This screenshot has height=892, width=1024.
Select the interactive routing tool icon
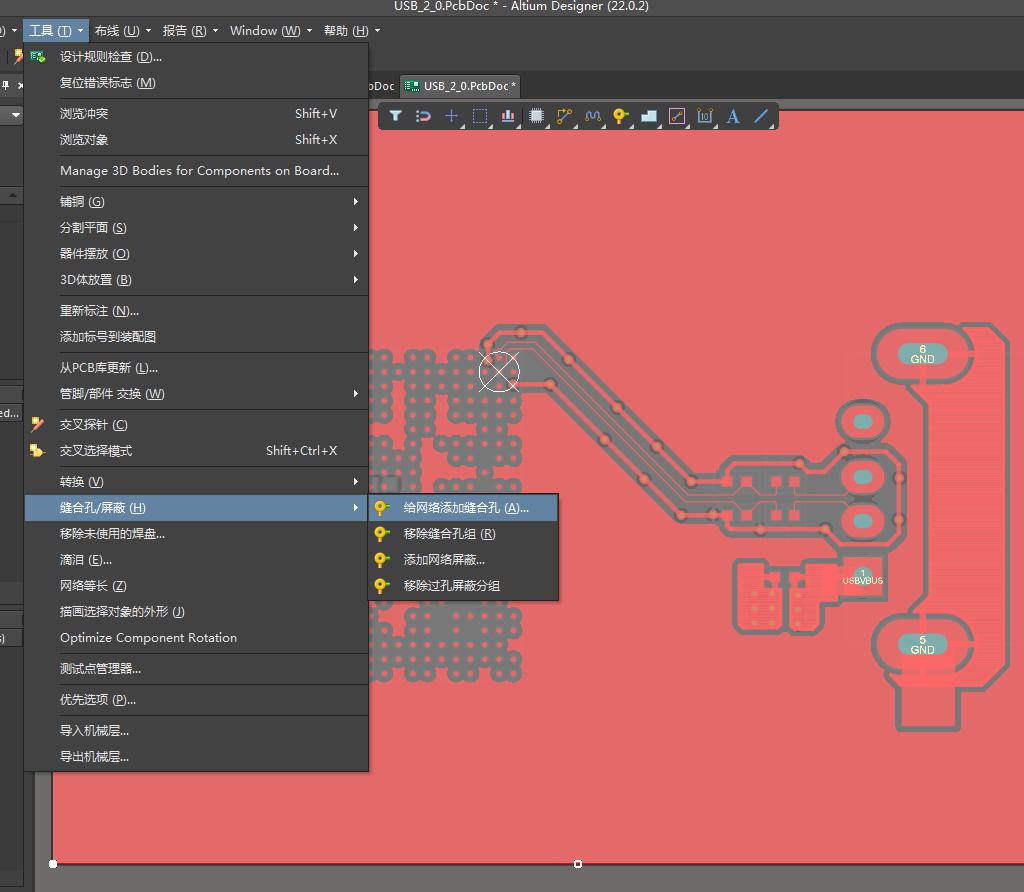click(x=565, y=116)
